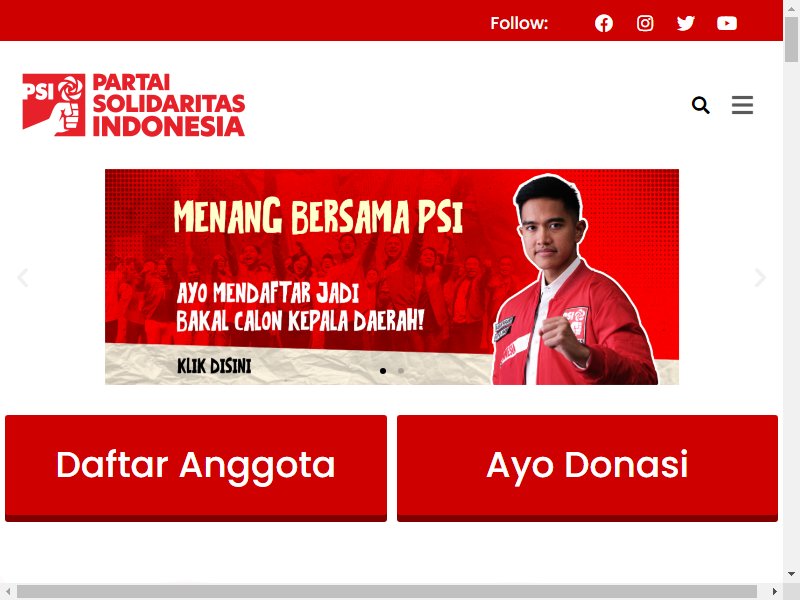
Task: Click the vertical scrollbar up arrow
Action: (791, 7)
